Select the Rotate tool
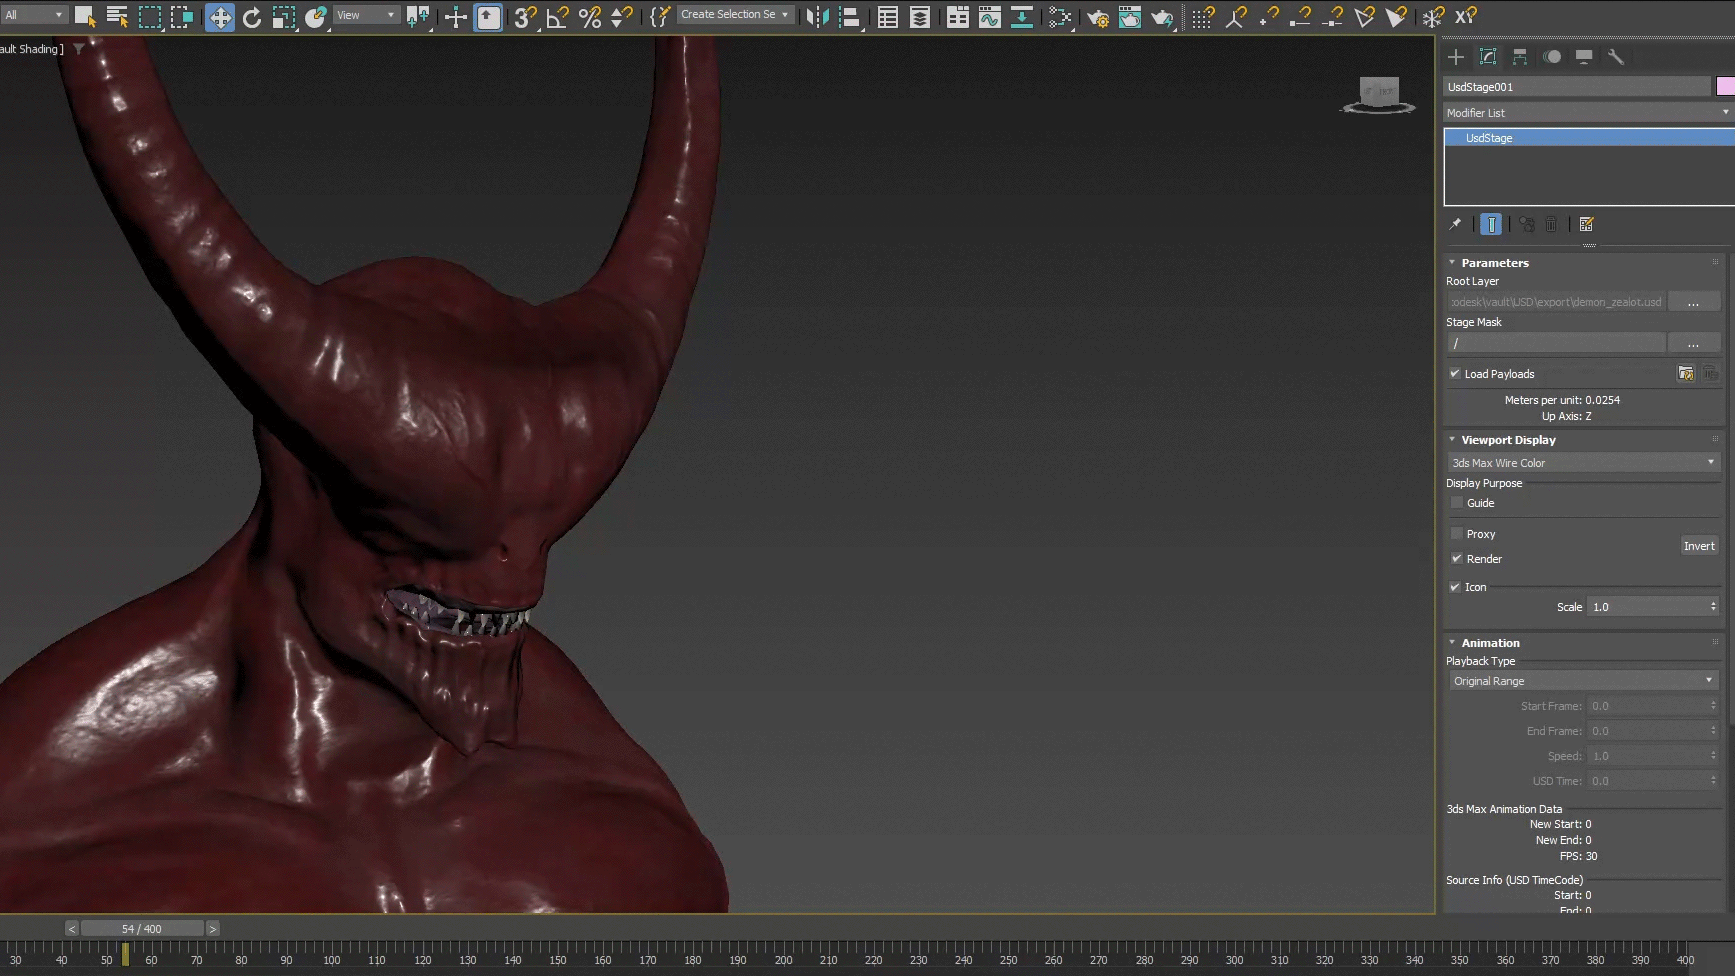This screenshot has width=1735, height=976. (252, 17)
